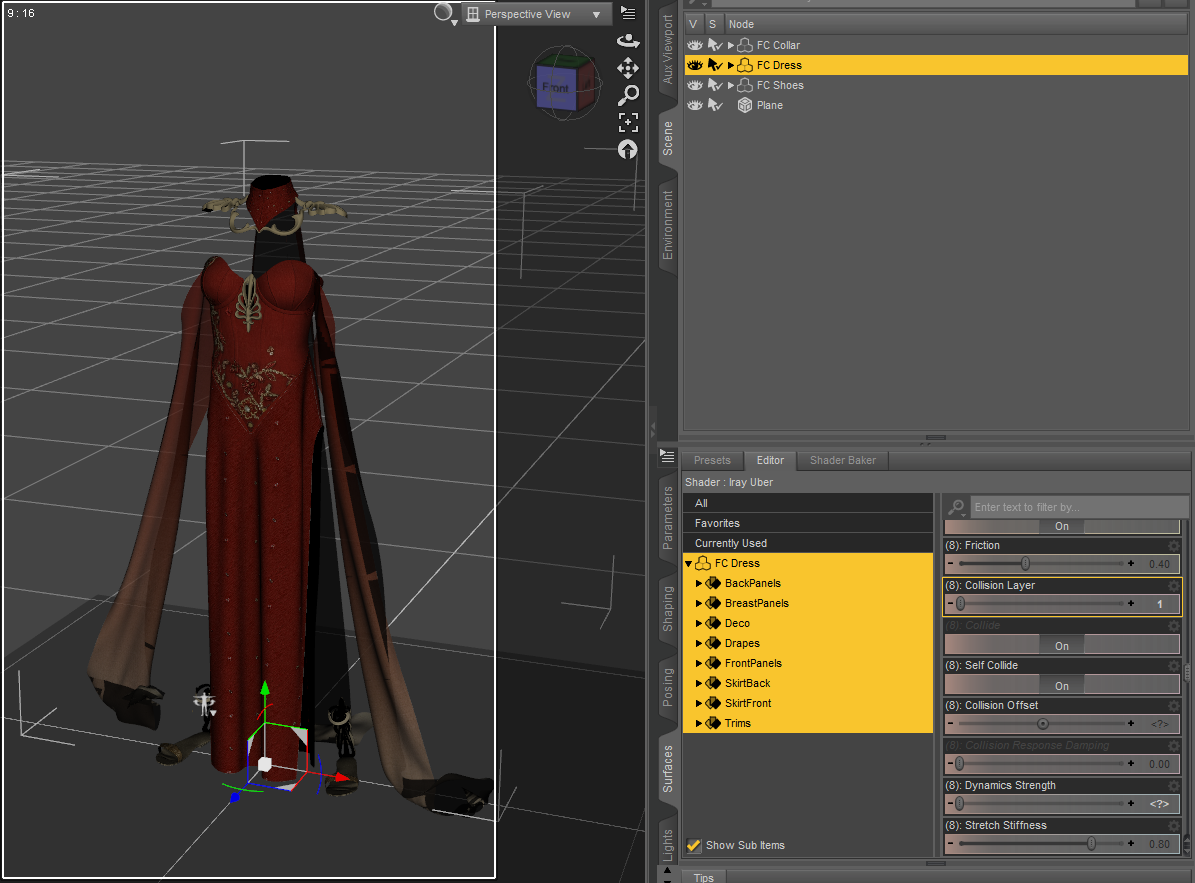
Task: Select the orbit camera tool in viewport
Action: pos(628,40)
